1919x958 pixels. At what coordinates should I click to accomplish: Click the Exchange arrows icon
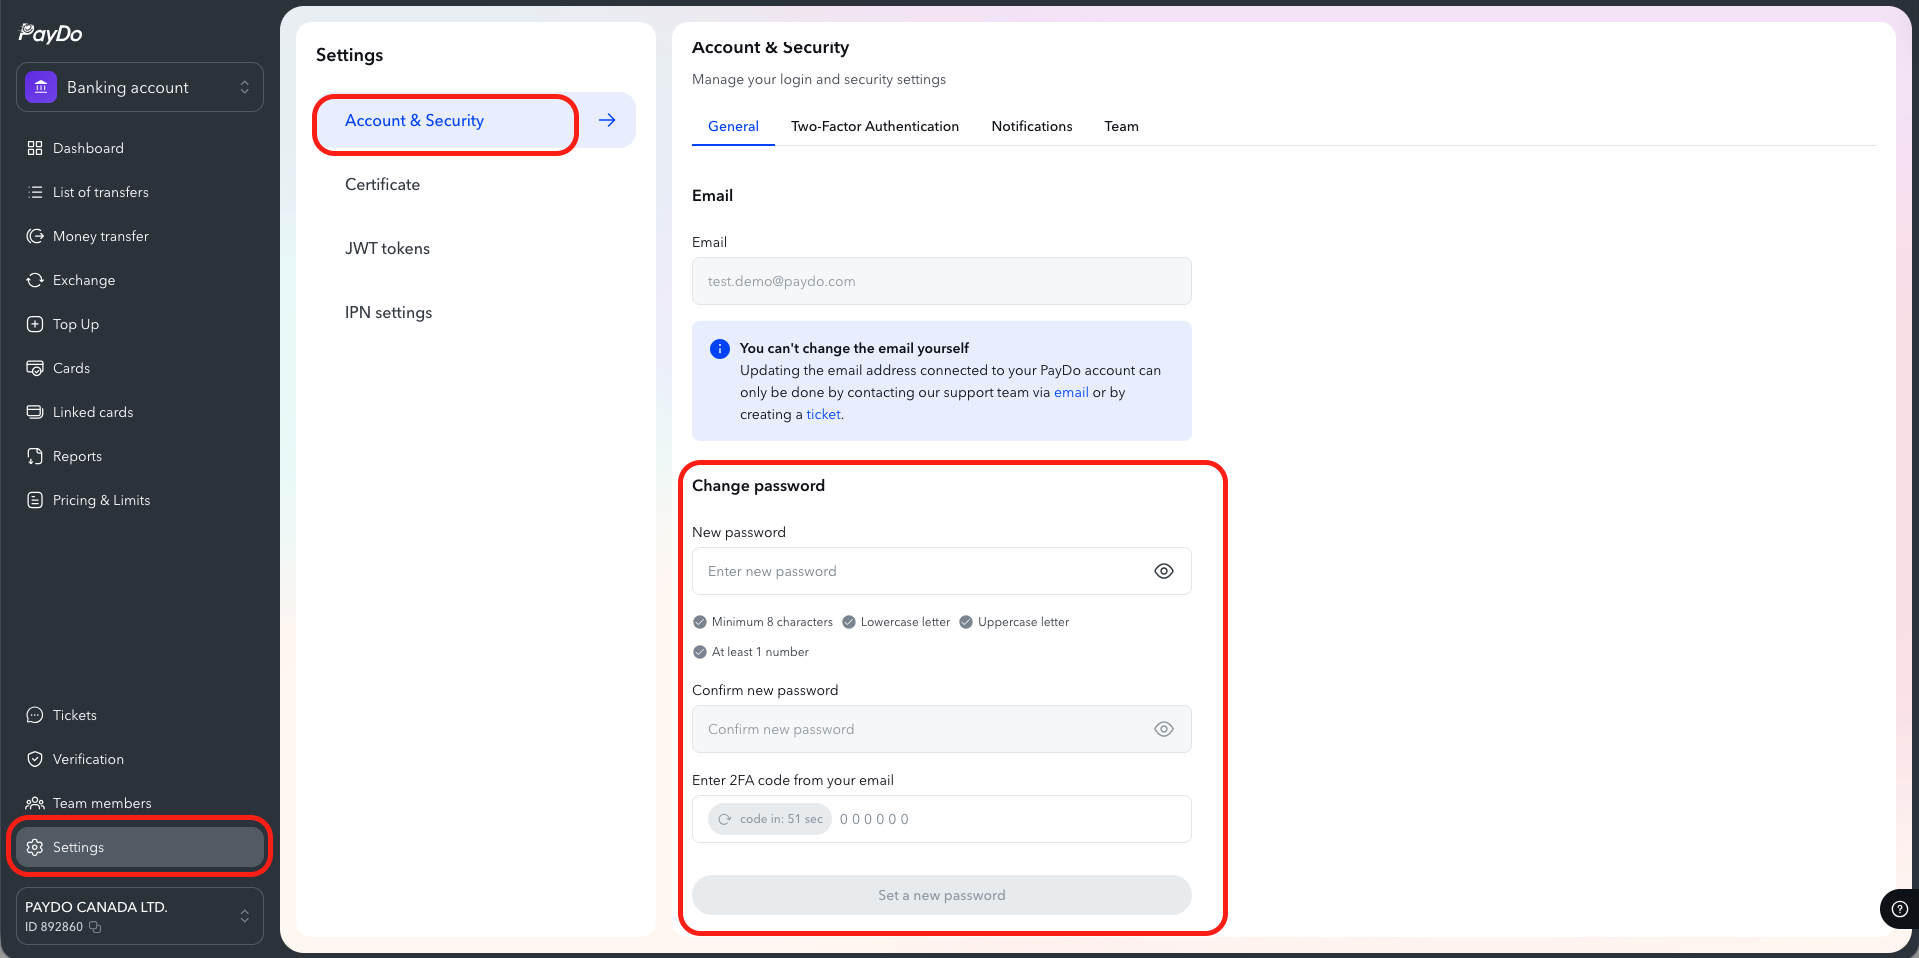coord(35,280)
